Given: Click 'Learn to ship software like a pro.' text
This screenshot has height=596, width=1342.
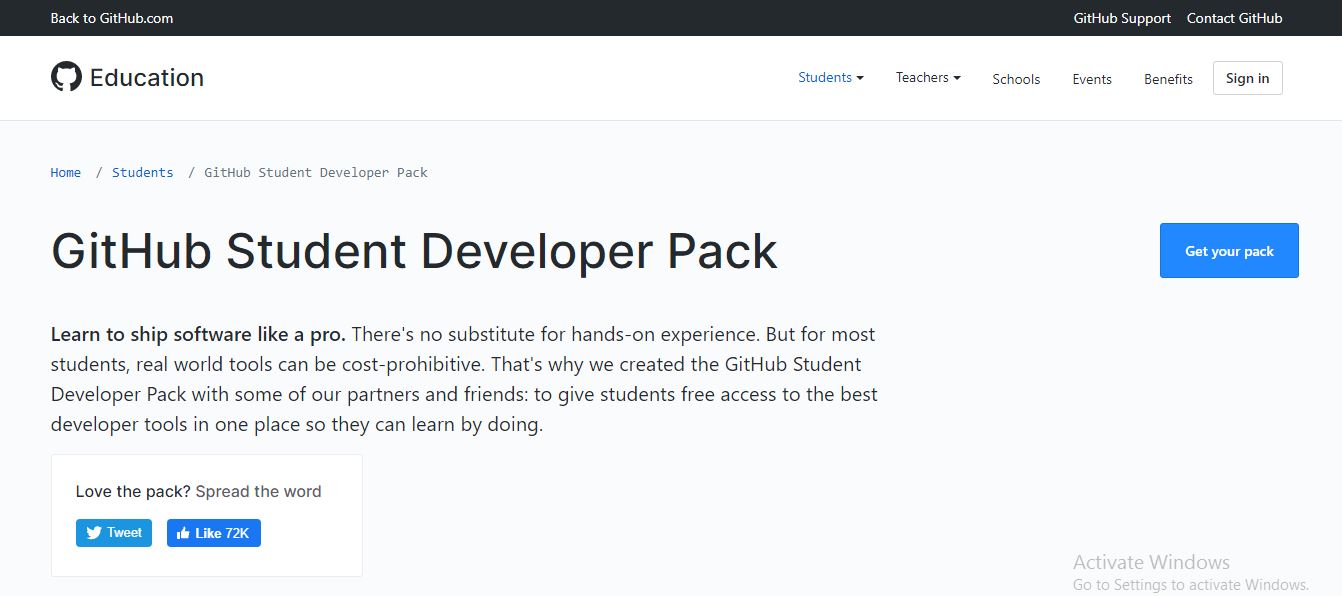Looking at the screenshot, I should click(198, 334).
